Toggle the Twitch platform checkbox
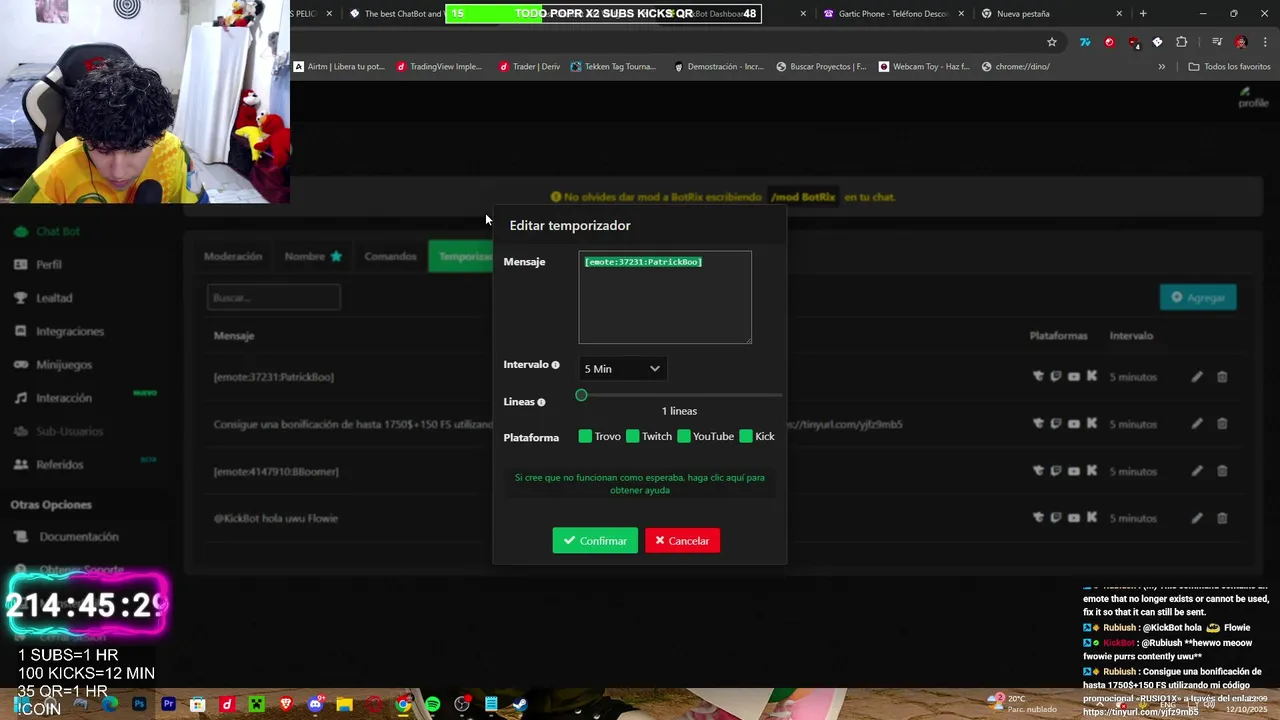The height and width of the screenshot is (720, 1280). coord(632,436)
